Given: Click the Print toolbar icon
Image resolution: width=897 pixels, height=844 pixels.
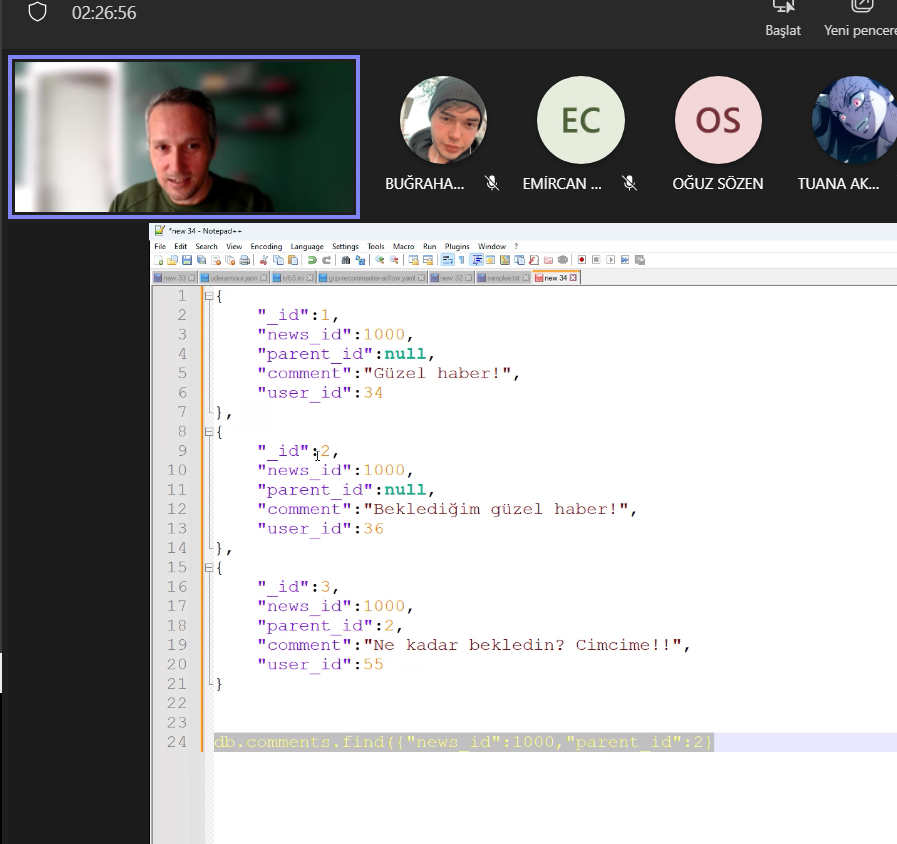Looking at the screenshot, I should point(245,260).
